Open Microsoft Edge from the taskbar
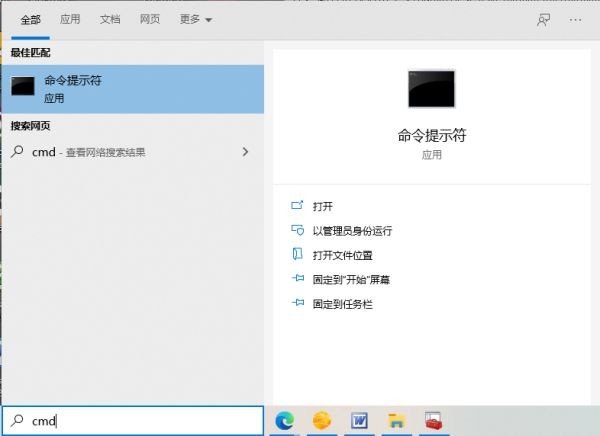 pos(284,421)
